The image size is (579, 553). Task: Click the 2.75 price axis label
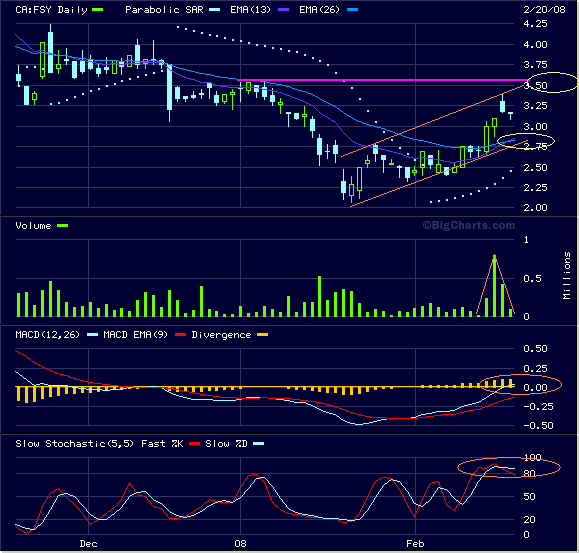(x=535, y=147)
